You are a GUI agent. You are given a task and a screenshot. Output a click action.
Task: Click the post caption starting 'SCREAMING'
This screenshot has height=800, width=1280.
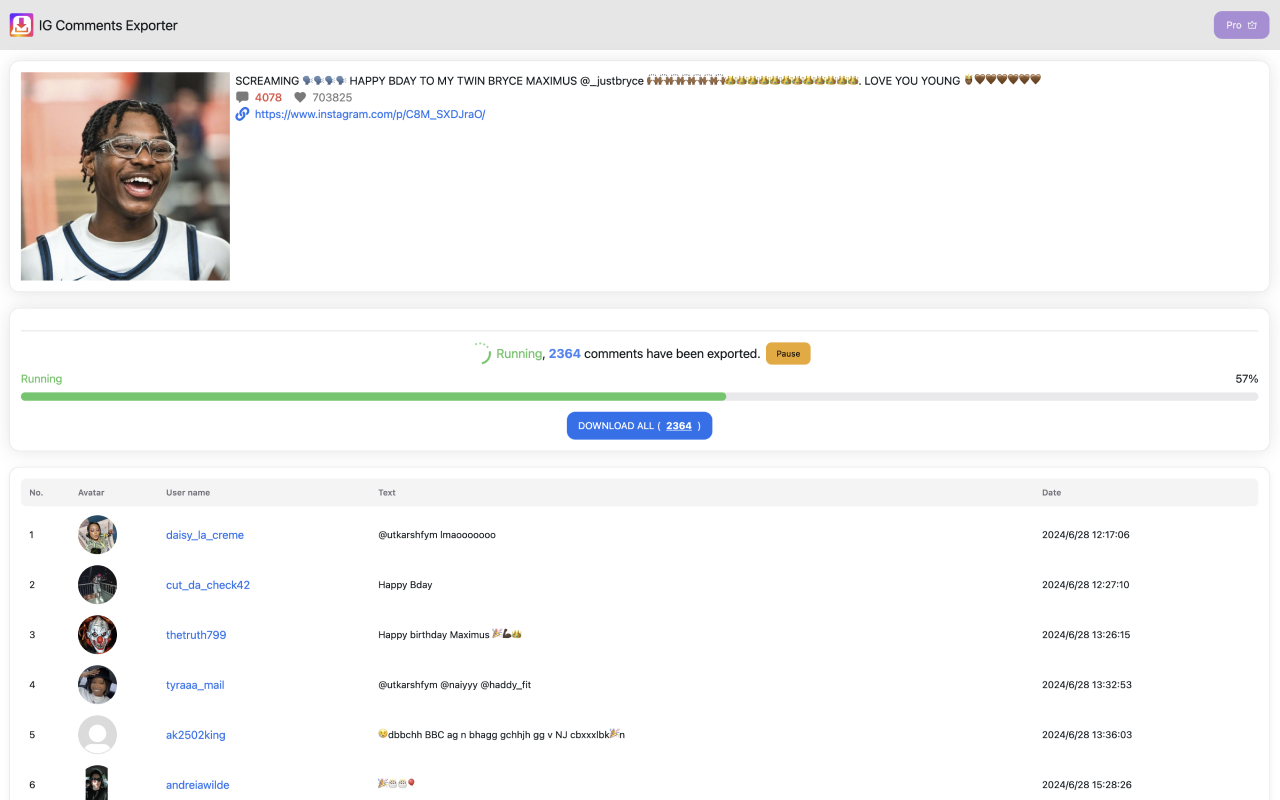(638, 80)
